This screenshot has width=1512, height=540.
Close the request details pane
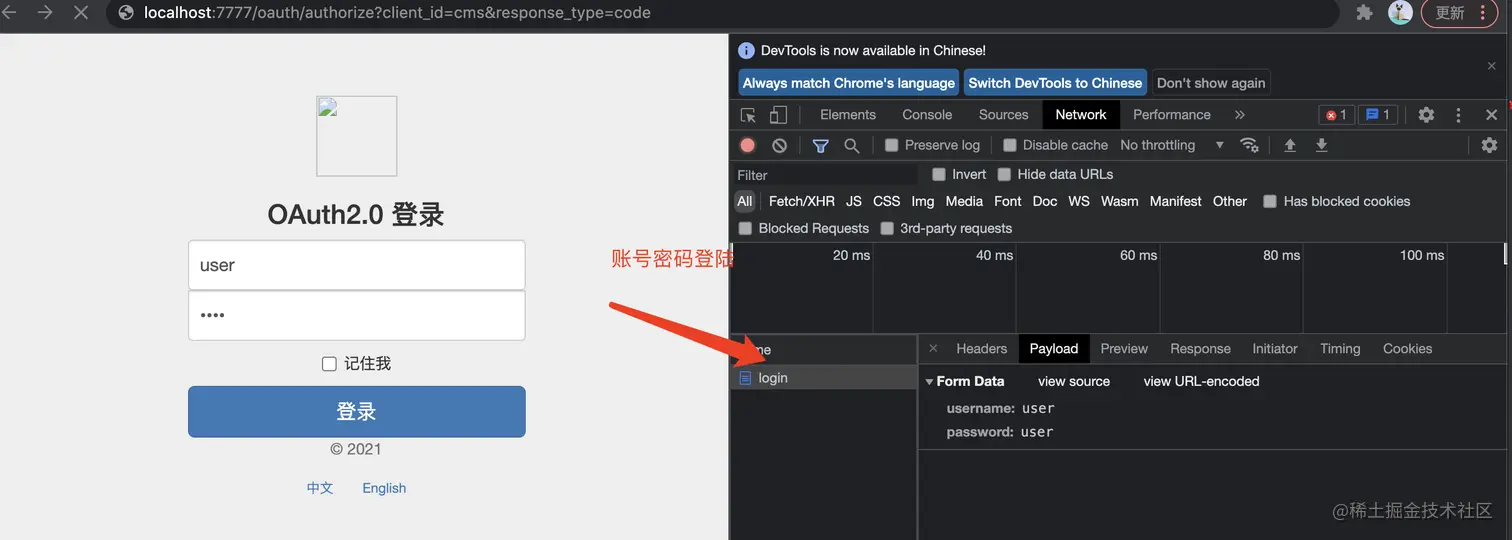(933, 349)
